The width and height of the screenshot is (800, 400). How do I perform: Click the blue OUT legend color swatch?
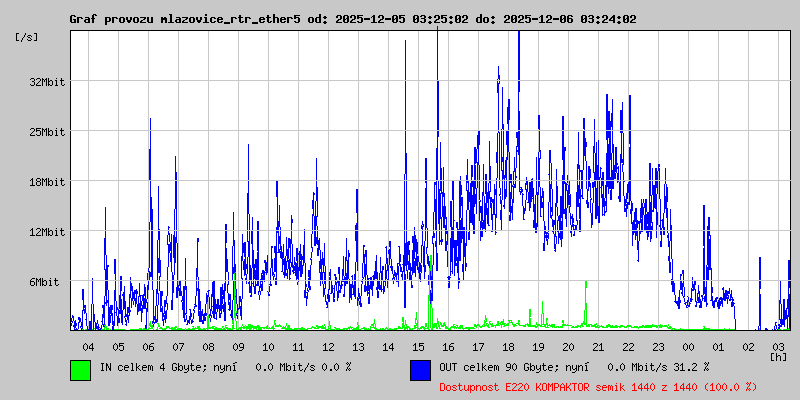[x=420, y=370]
